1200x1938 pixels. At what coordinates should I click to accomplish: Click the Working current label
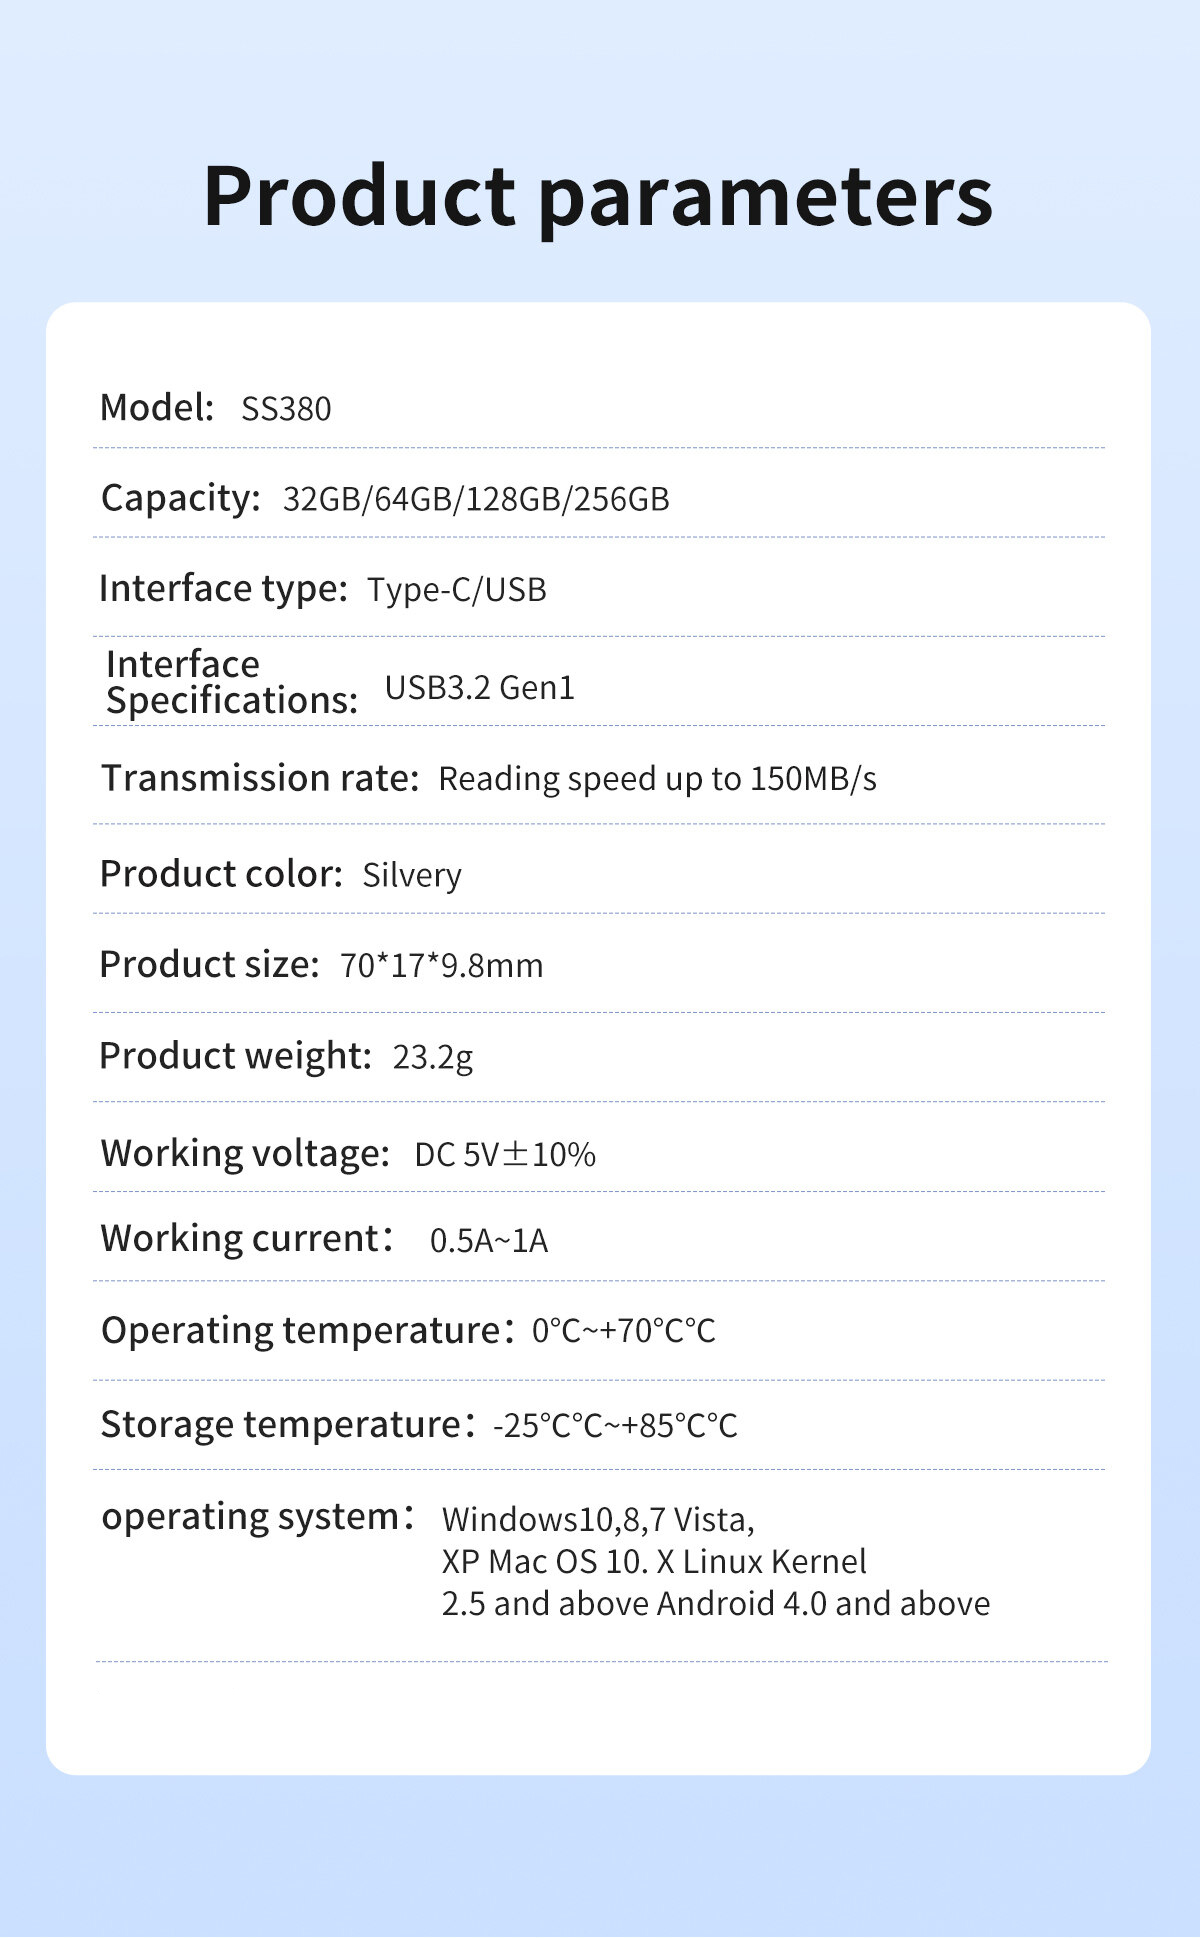(x=247, y=1239)
